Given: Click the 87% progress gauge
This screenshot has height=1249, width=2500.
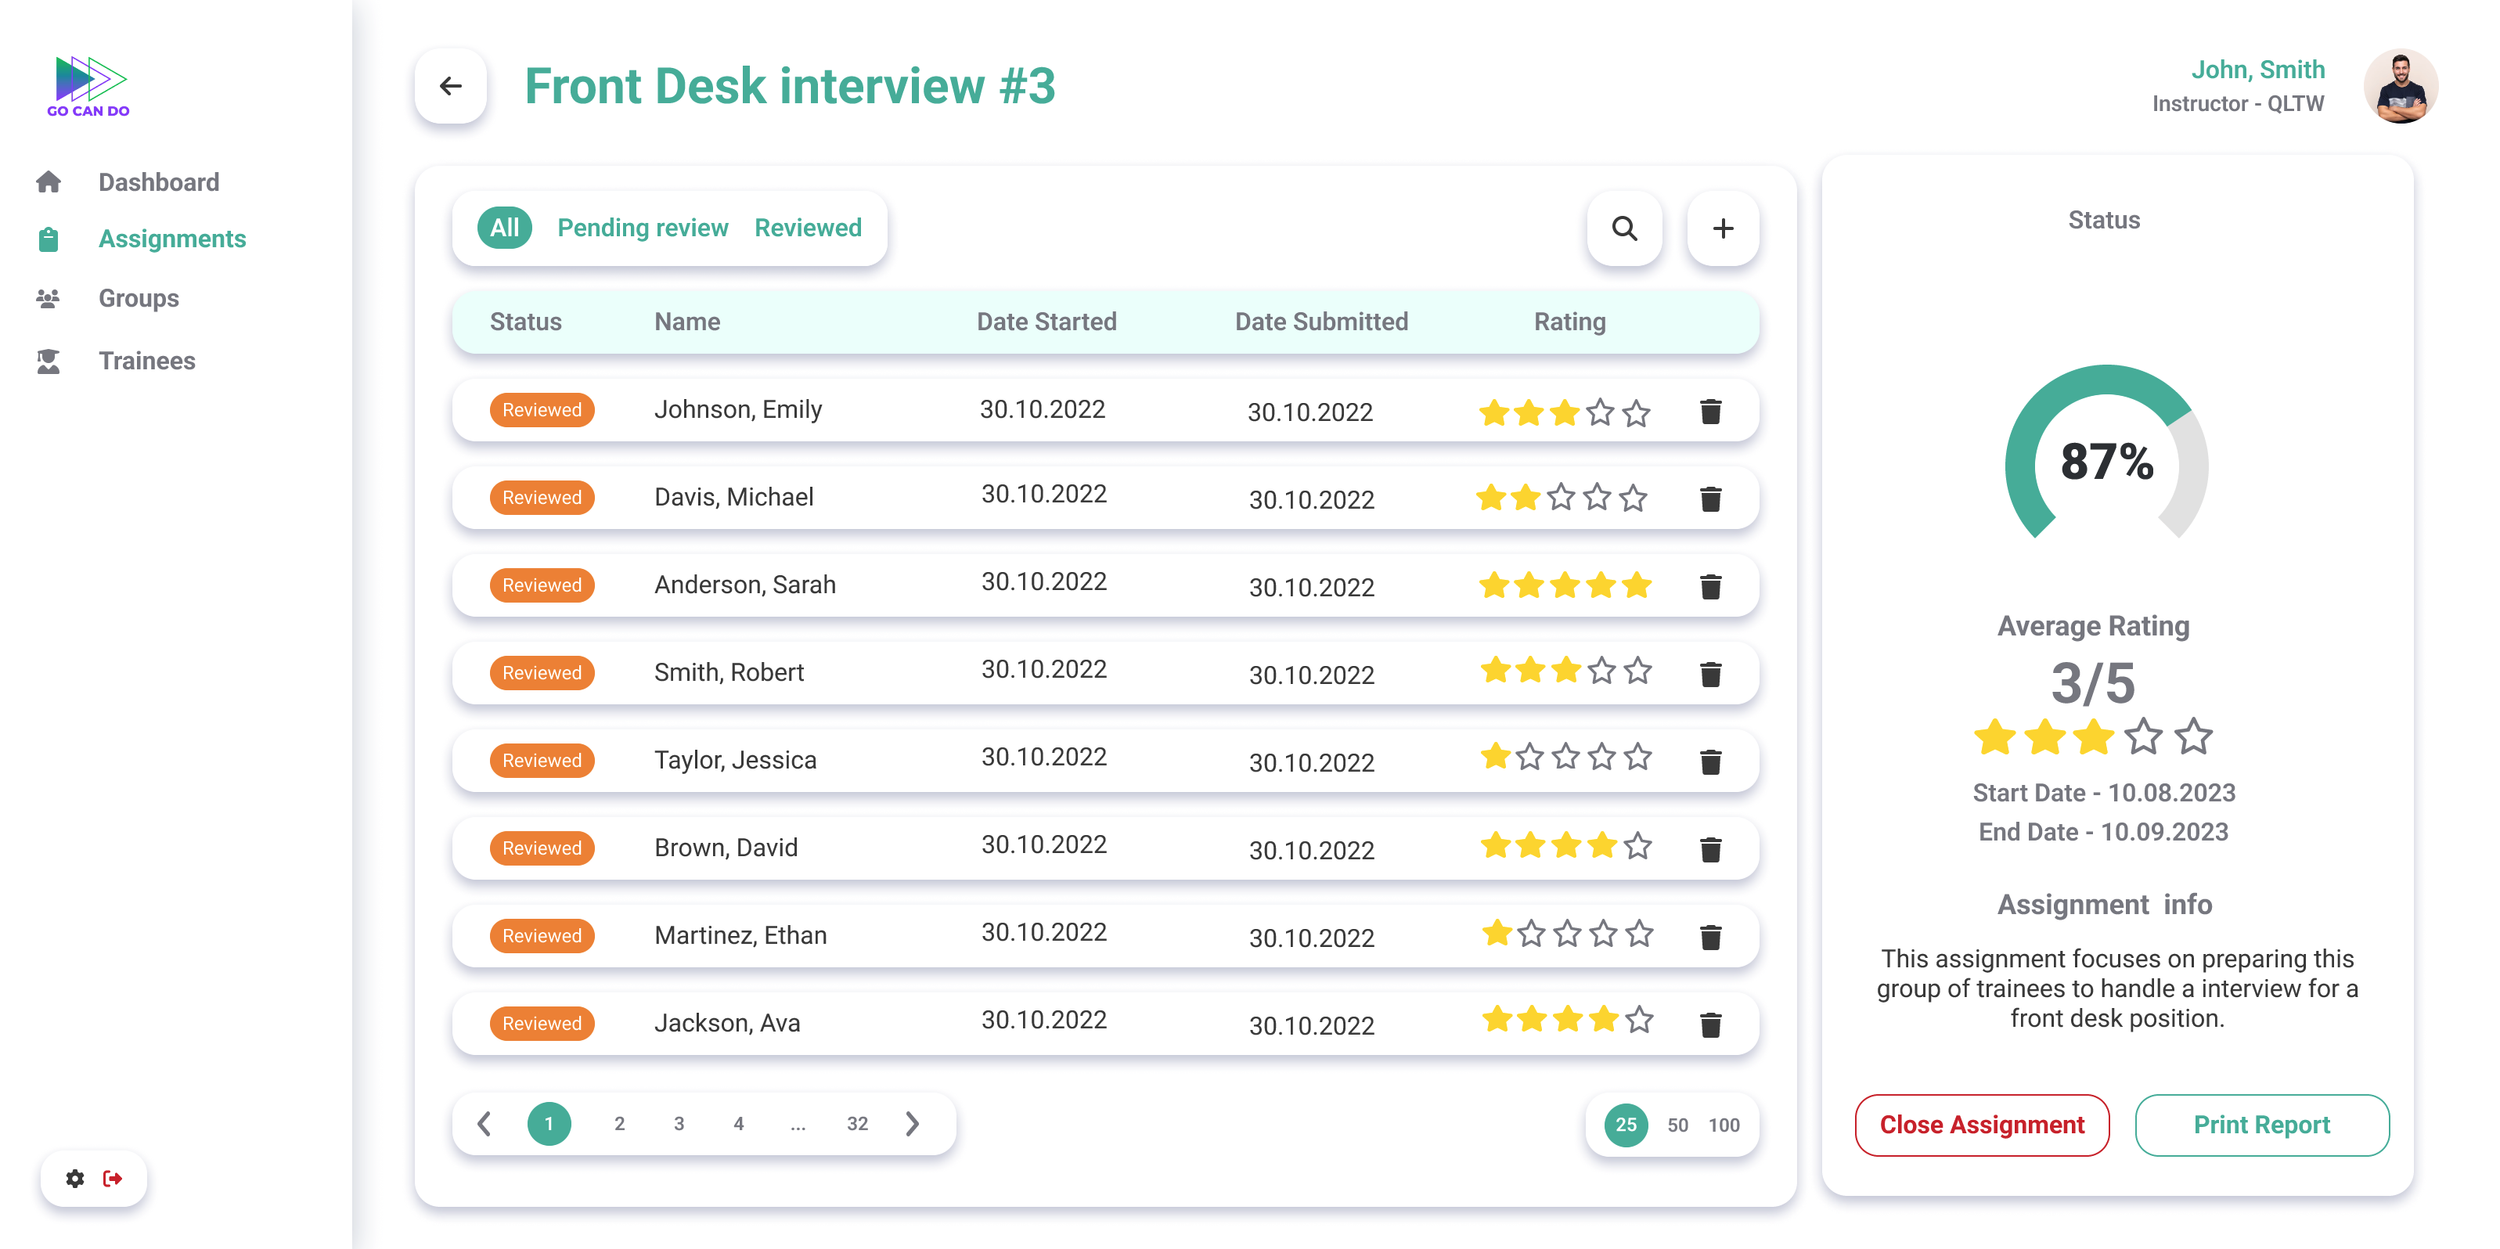Looking at the screenshot, I should click(2106, 461).
